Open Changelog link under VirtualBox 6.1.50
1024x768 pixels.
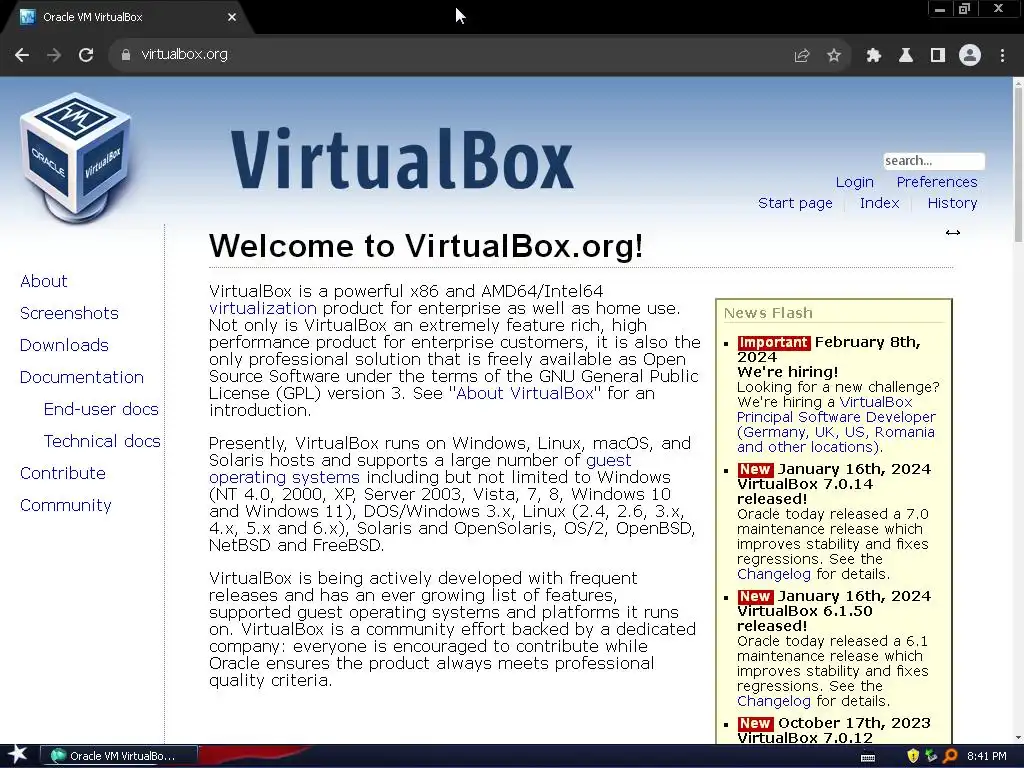(773, 701)
